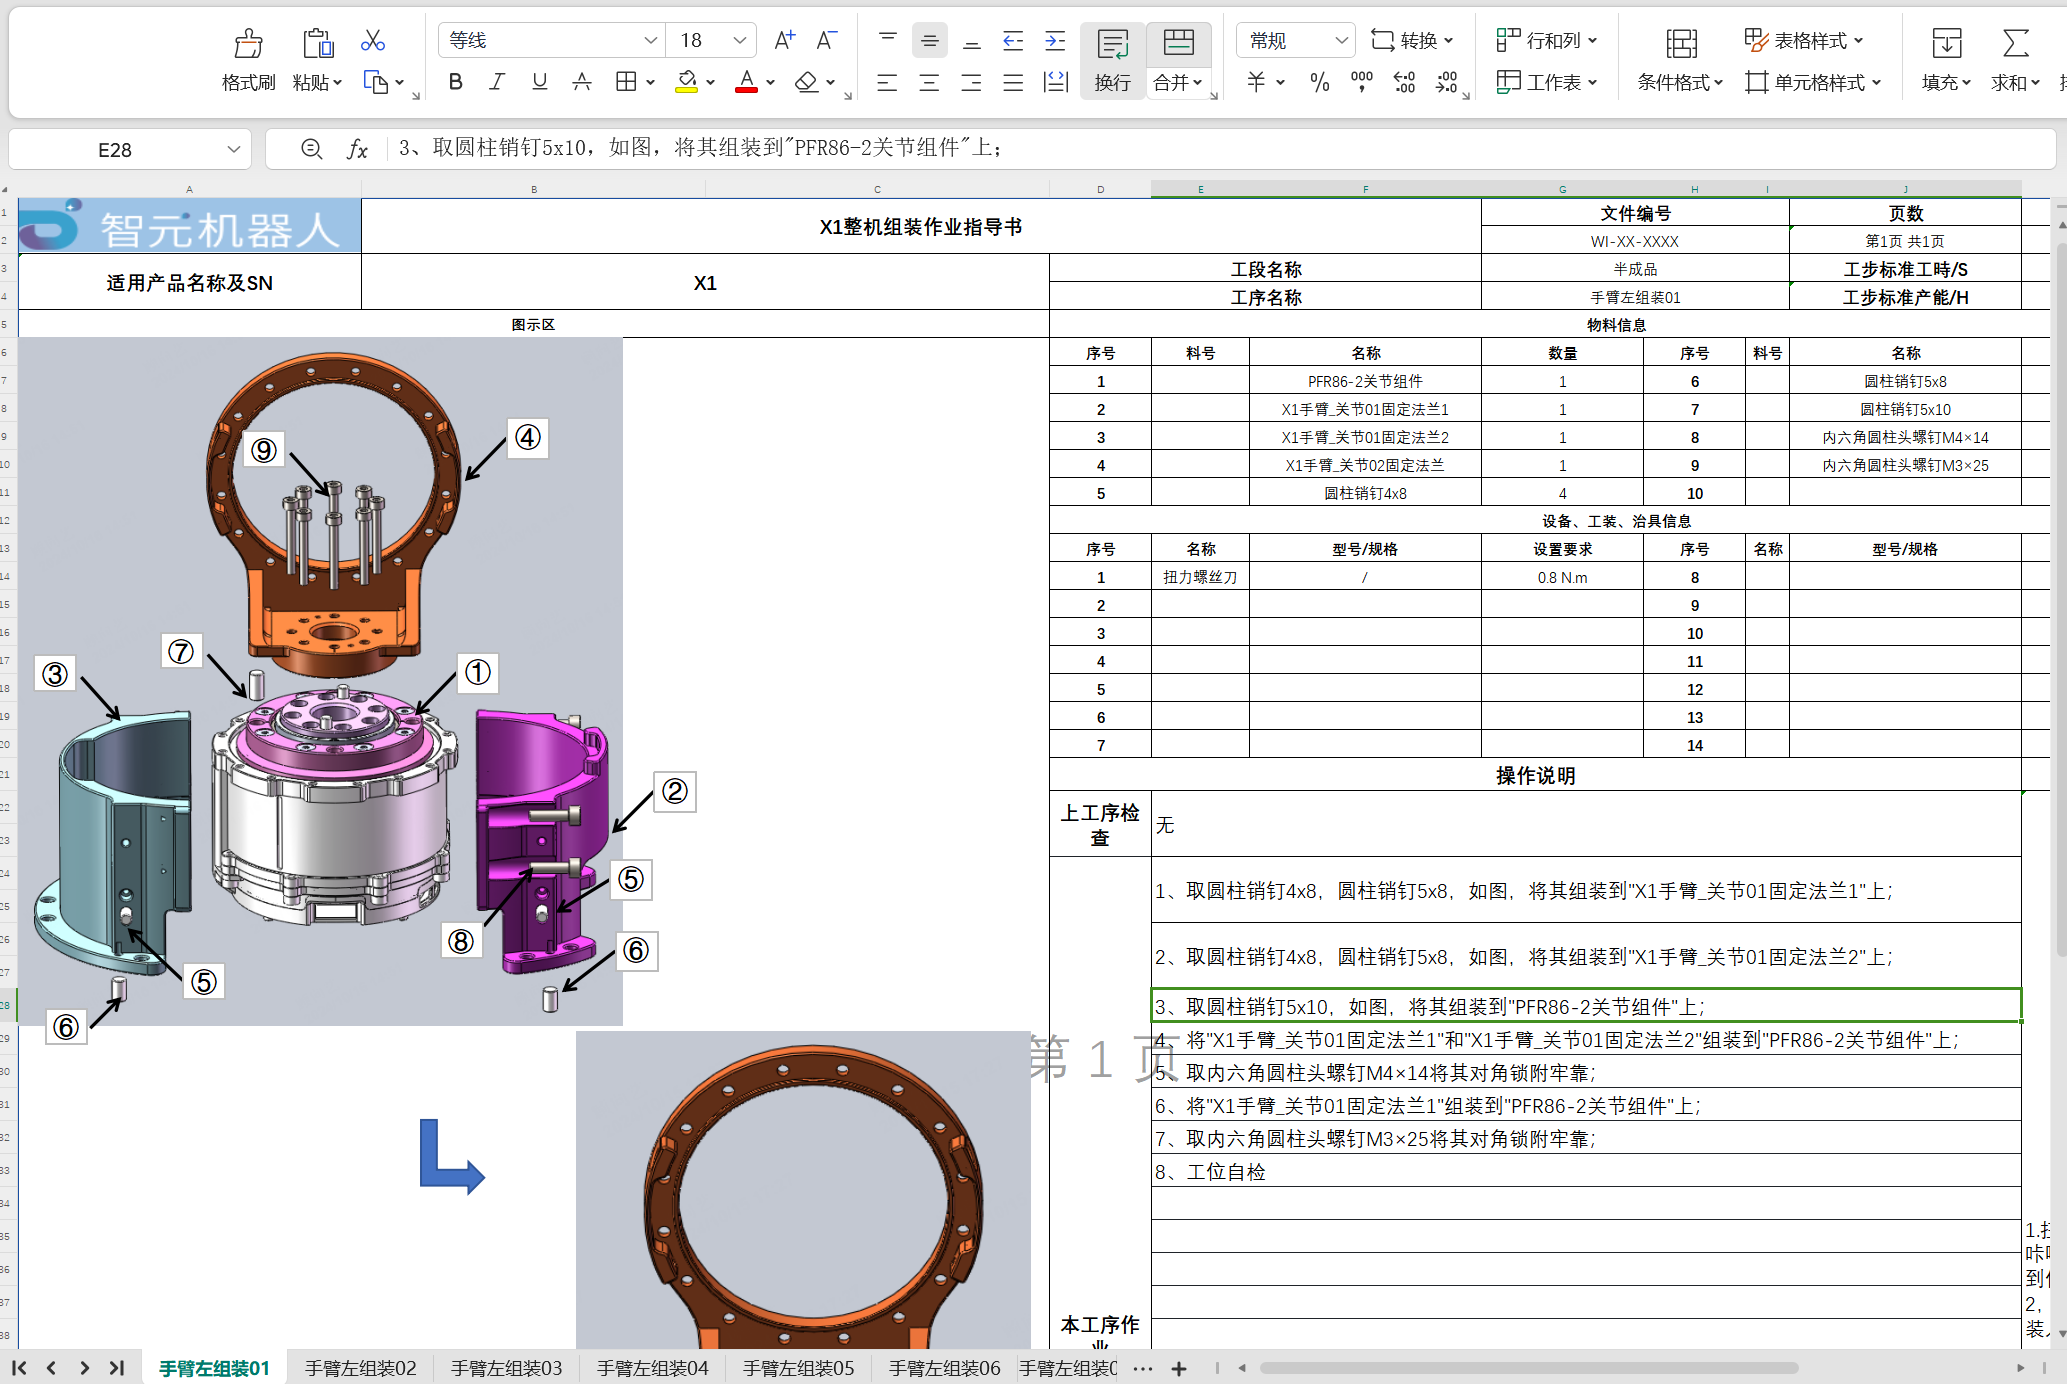Apply thousands separator style

tap(1362, 82)
